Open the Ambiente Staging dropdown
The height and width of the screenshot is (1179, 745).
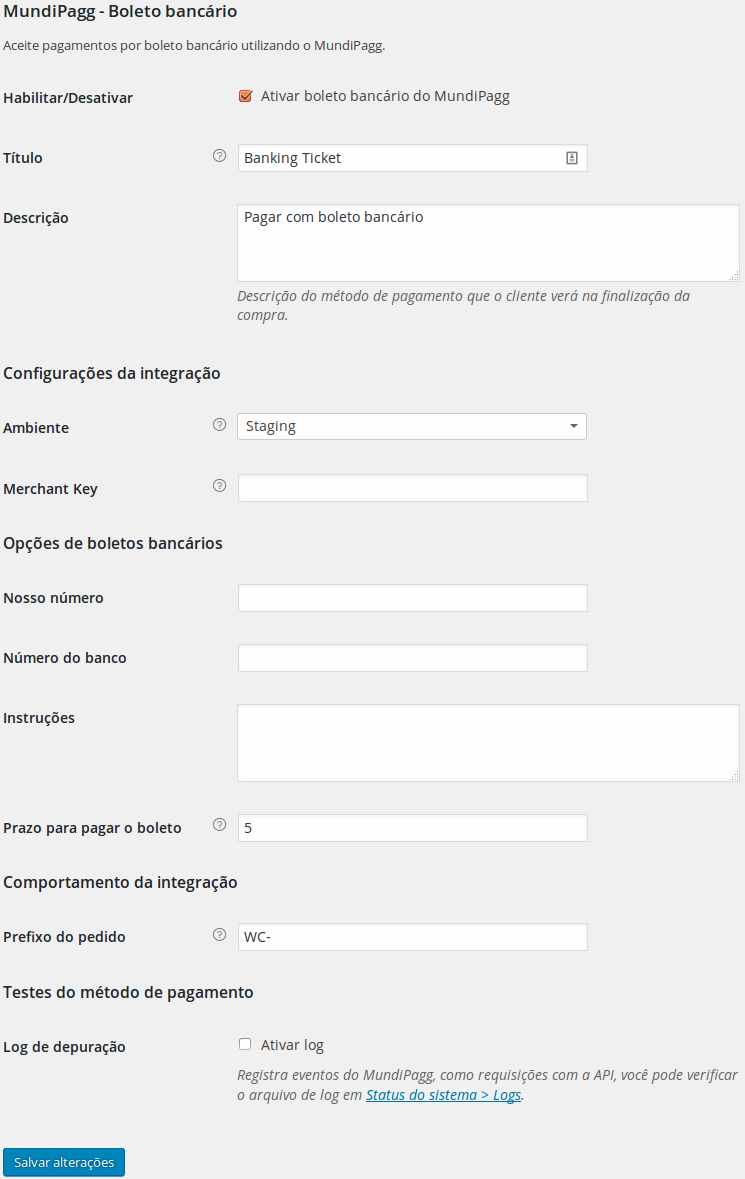[x=411, y=426]
